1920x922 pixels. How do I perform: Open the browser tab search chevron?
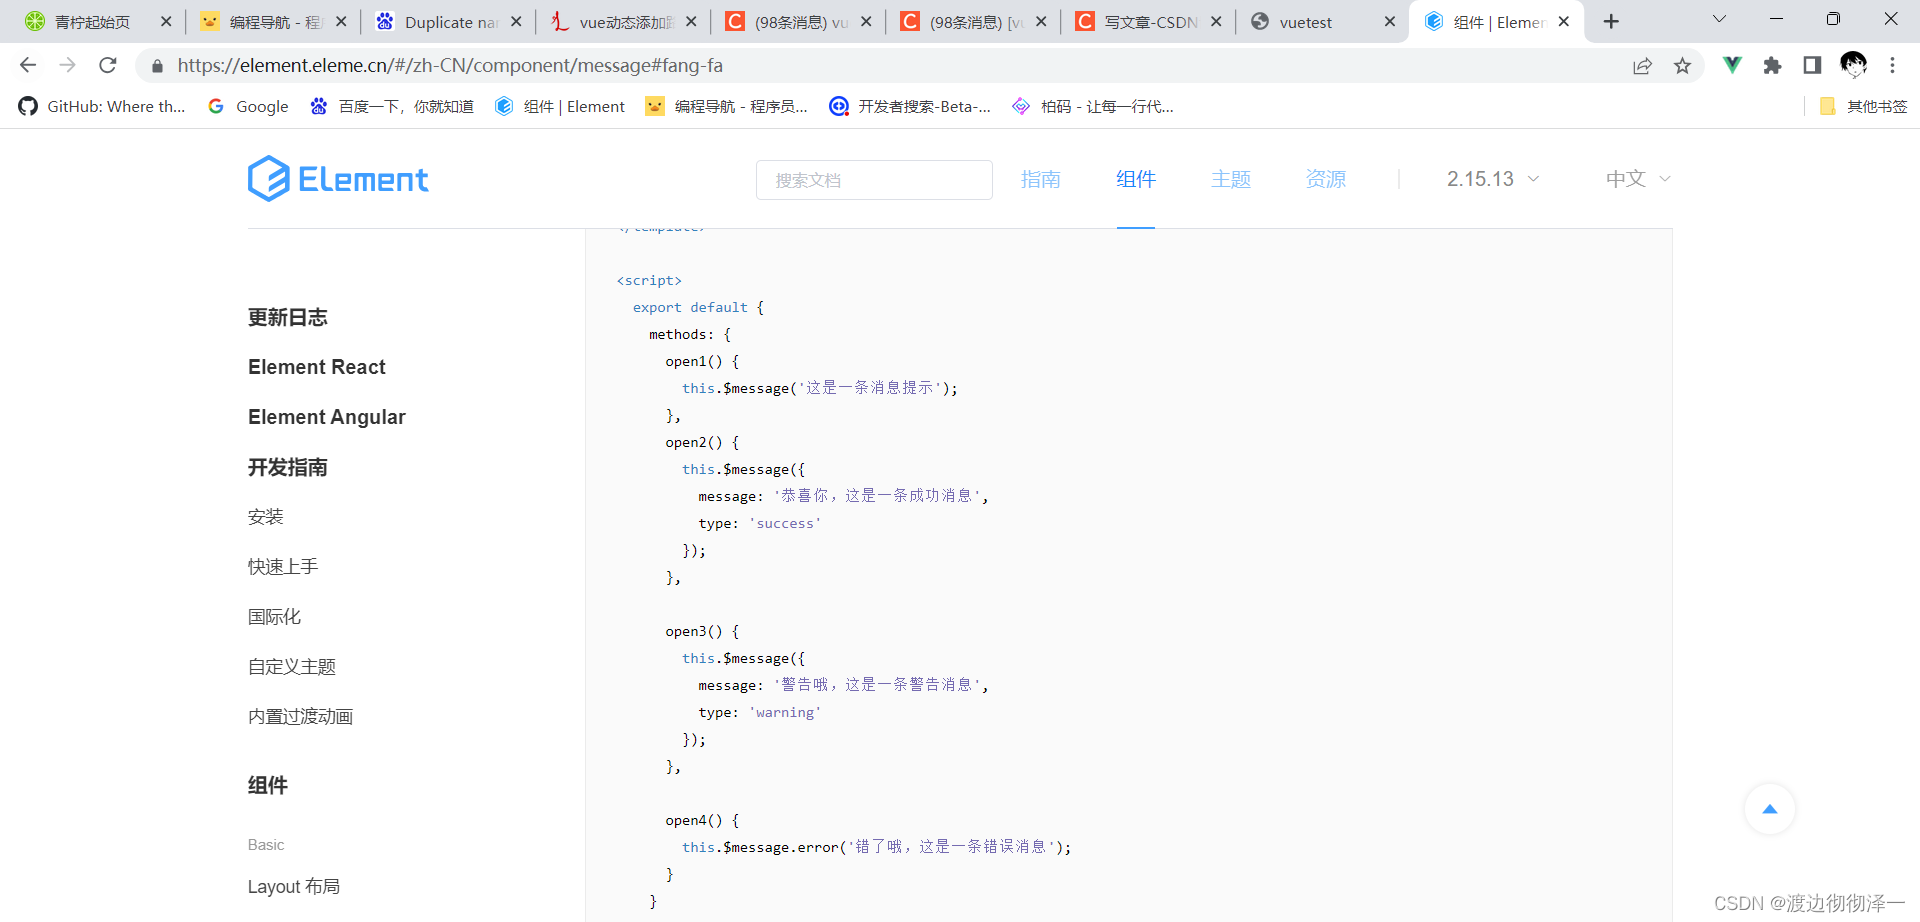pyautogui.click(x=1719, y=19)
